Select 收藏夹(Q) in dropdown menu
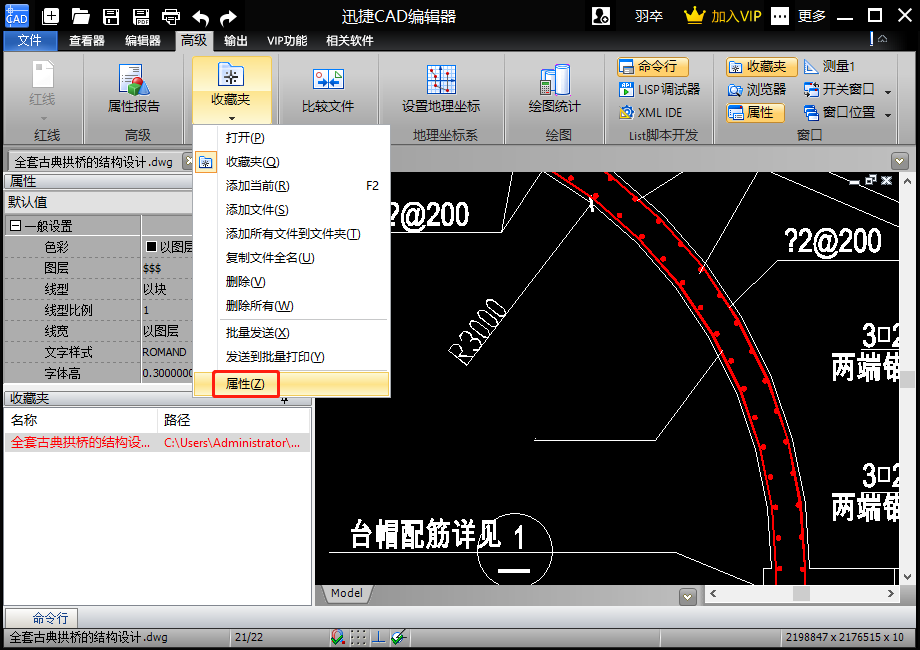Image resolution: width=920 pixels, height=650 pixels. (x=292, y=161)
